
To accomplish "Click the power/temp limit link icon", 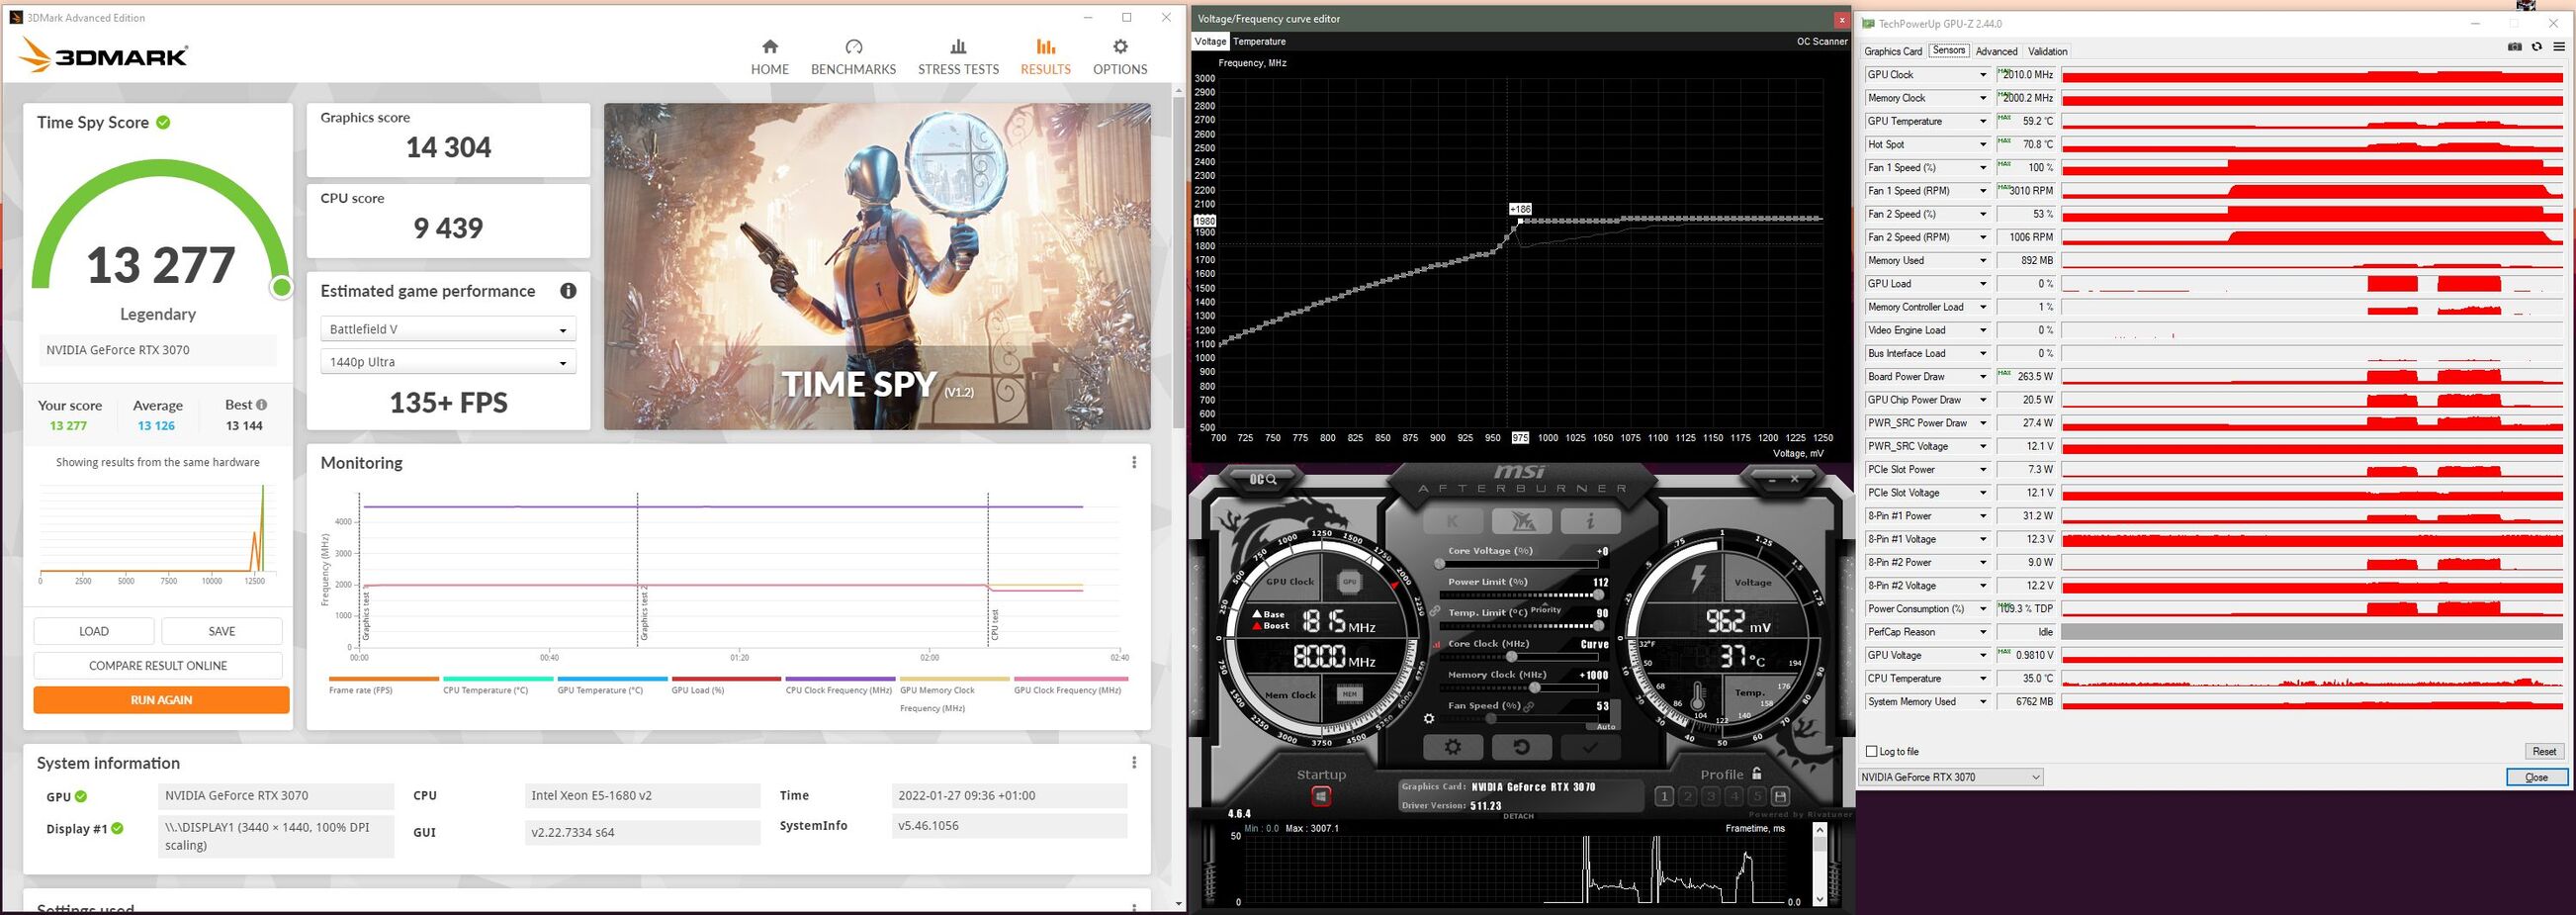I will pyautogui.click(x=1435, y=611).
